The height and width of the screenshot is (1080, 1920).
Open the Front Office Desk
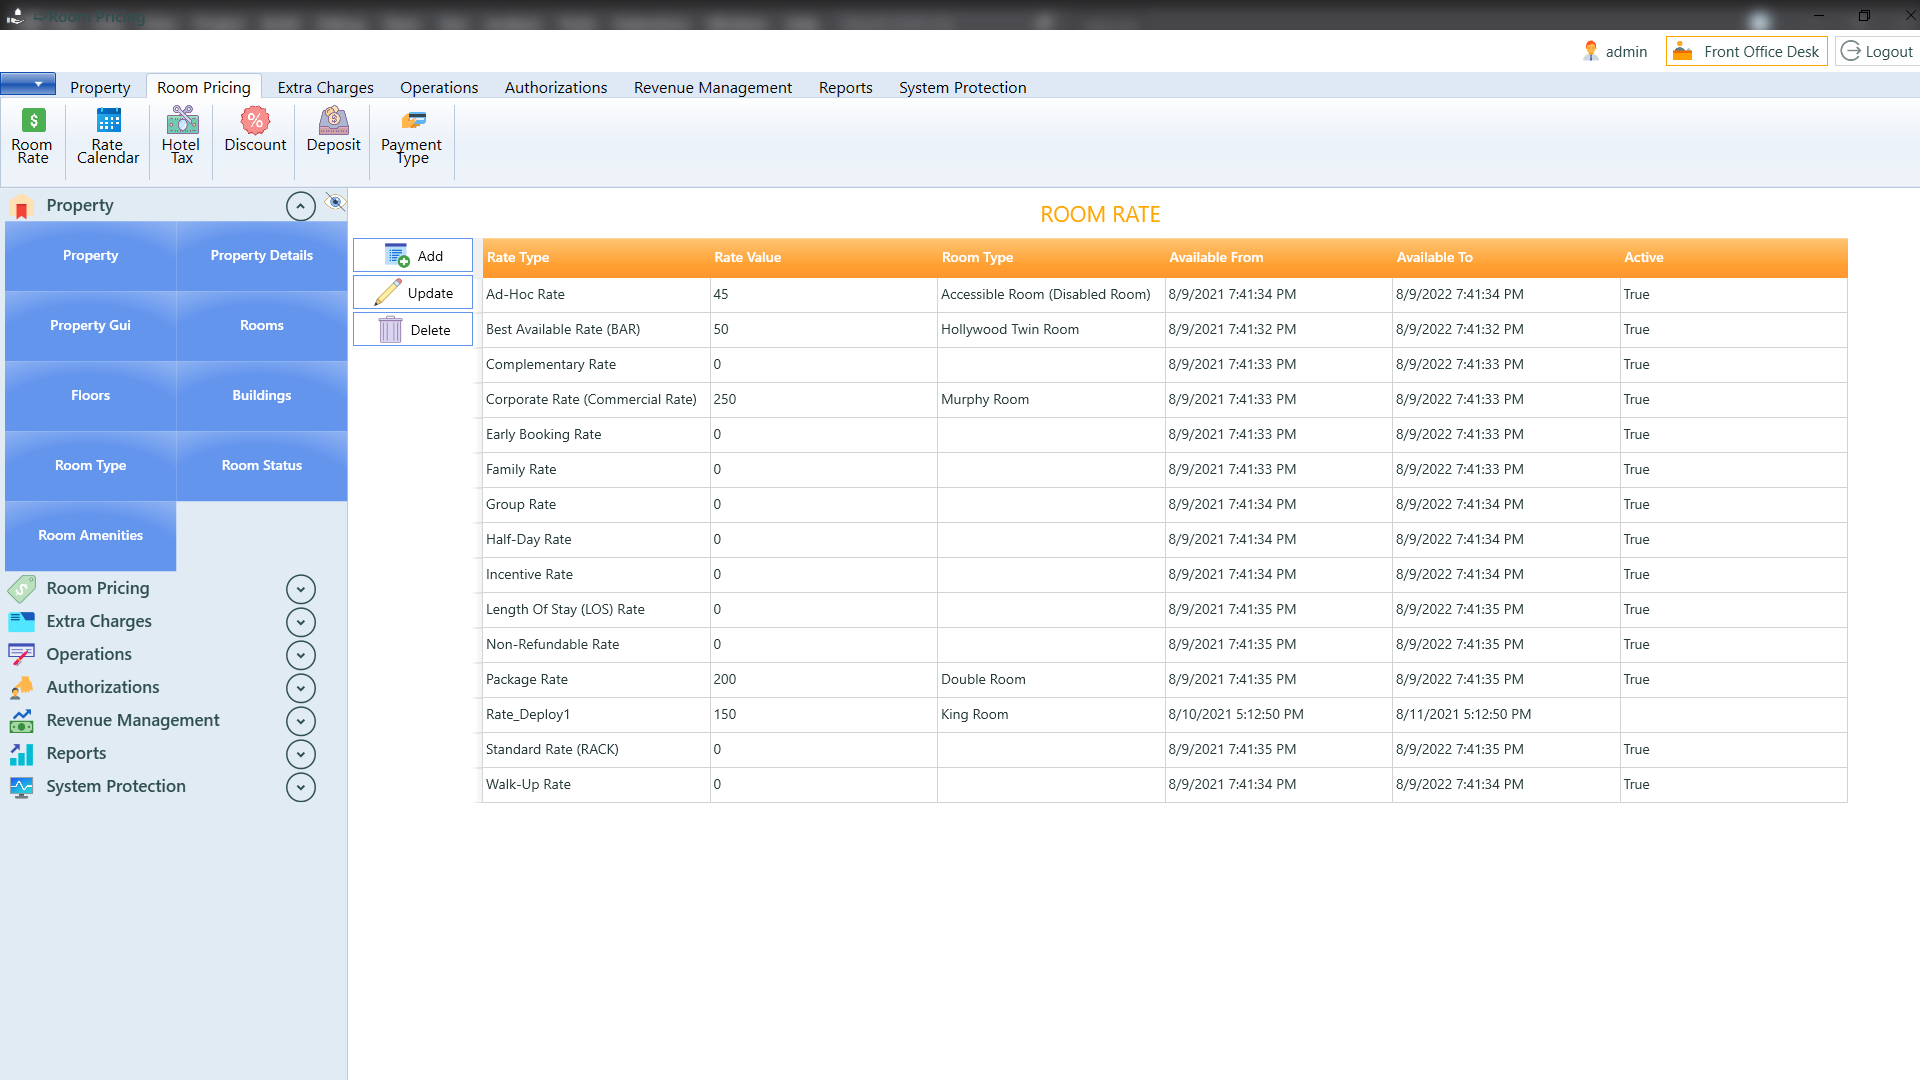(1746, 51)
